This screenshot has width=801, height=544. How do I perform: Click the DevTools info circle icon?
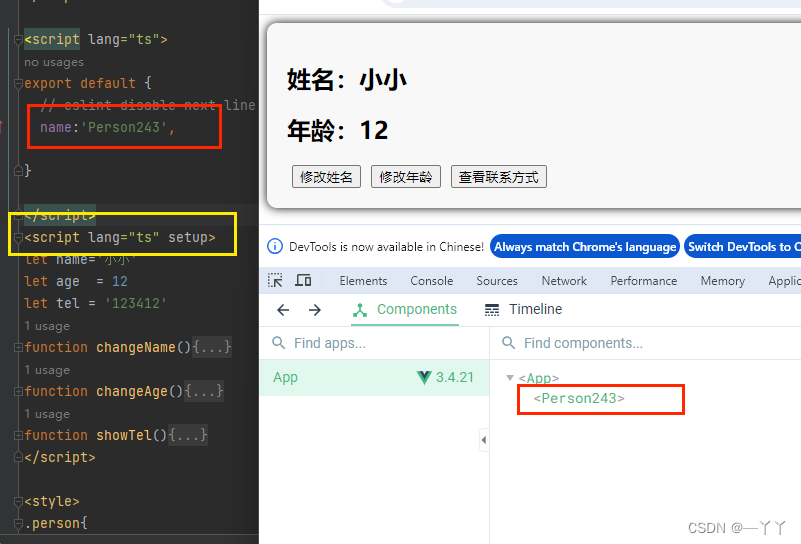point(275,246)
